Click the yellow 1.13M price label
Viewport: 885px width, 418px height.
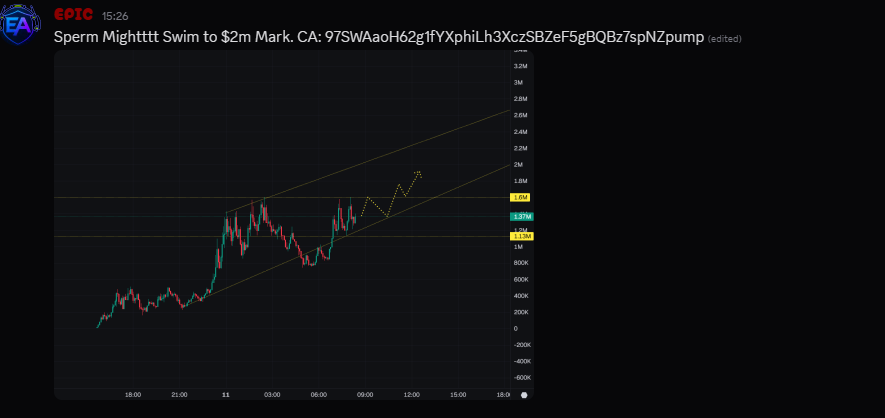coord(522,236)
